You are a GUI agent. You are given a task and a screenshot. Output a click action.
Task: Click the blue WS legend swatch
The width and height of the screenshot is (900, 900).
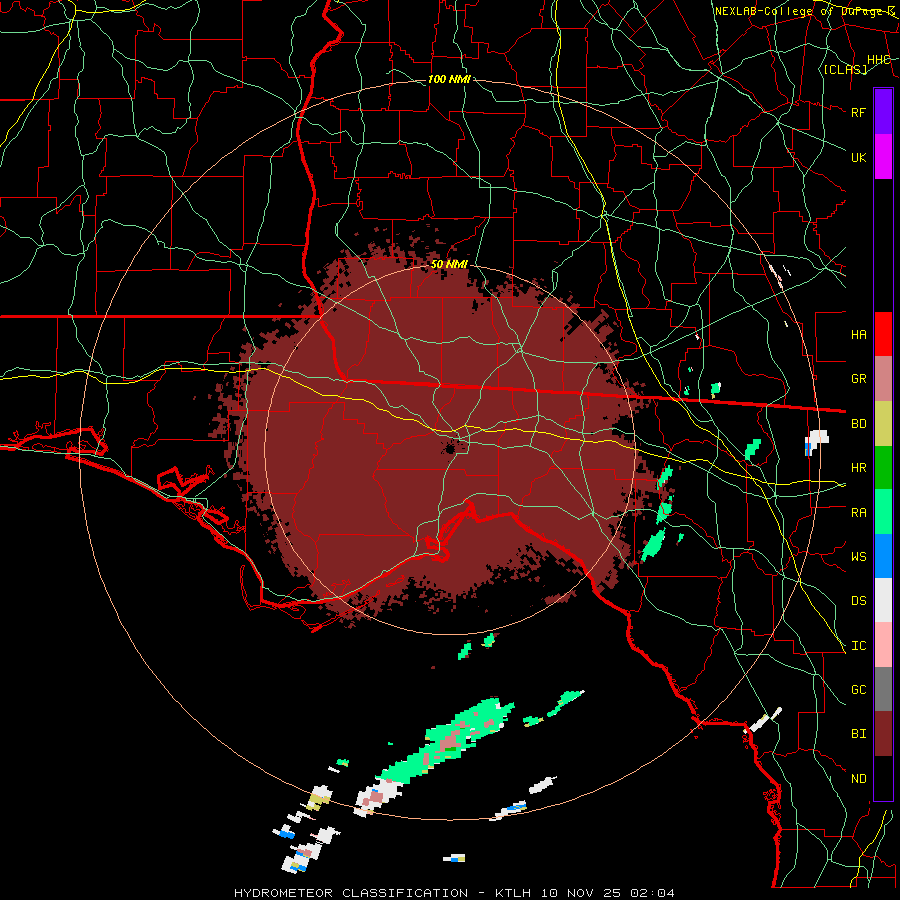(883, 556)
